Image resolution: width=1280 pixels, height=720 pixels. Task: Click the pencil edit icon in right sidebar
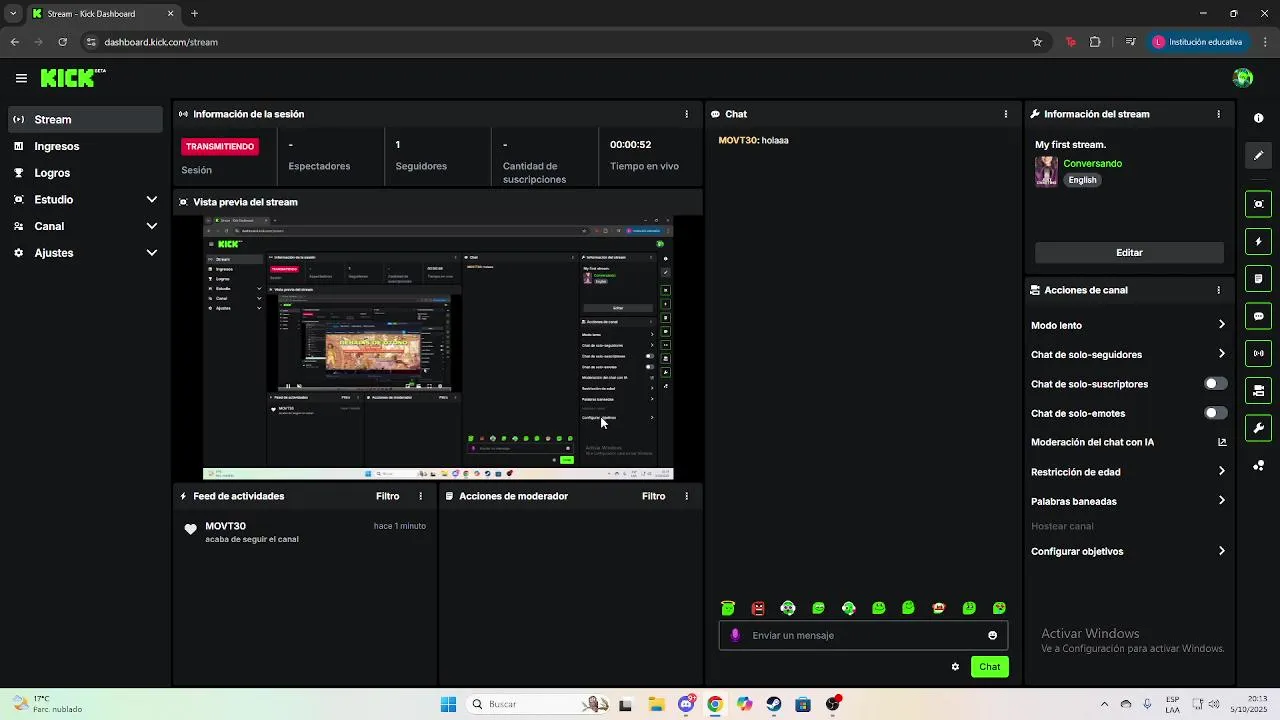[x=1258, y=156]
